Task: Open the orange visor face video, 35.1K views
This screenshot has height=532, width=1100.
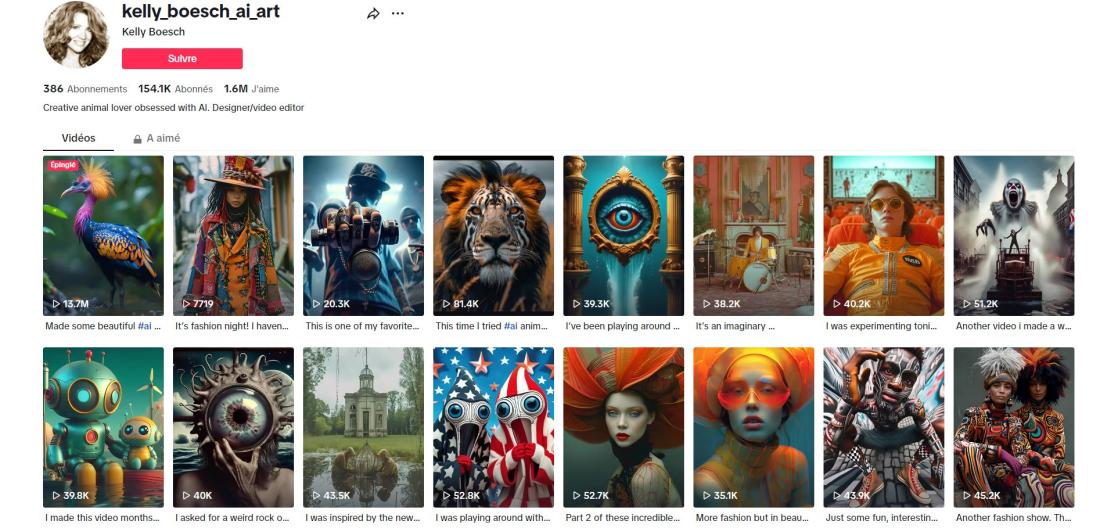Action: click(x=753, y=427)
